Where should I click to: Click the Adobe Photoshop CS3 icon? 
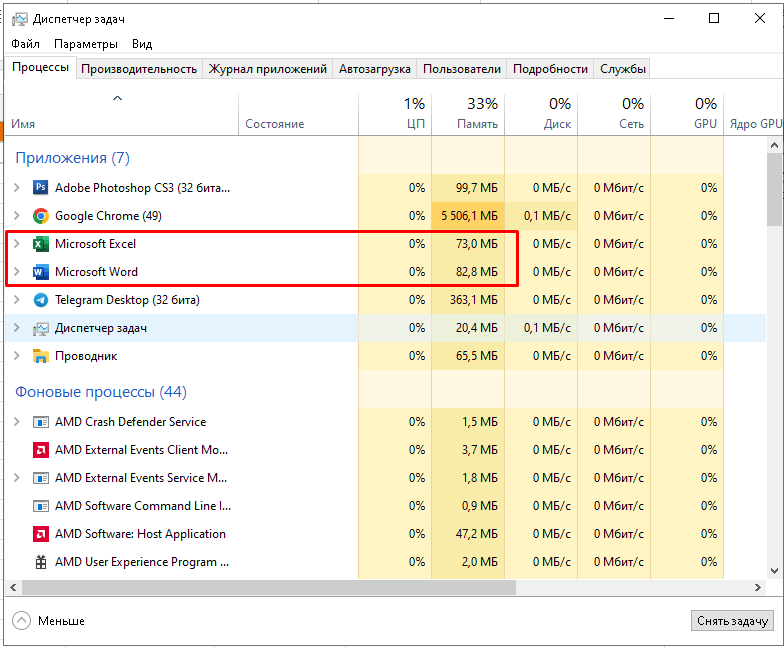(40, 188)
